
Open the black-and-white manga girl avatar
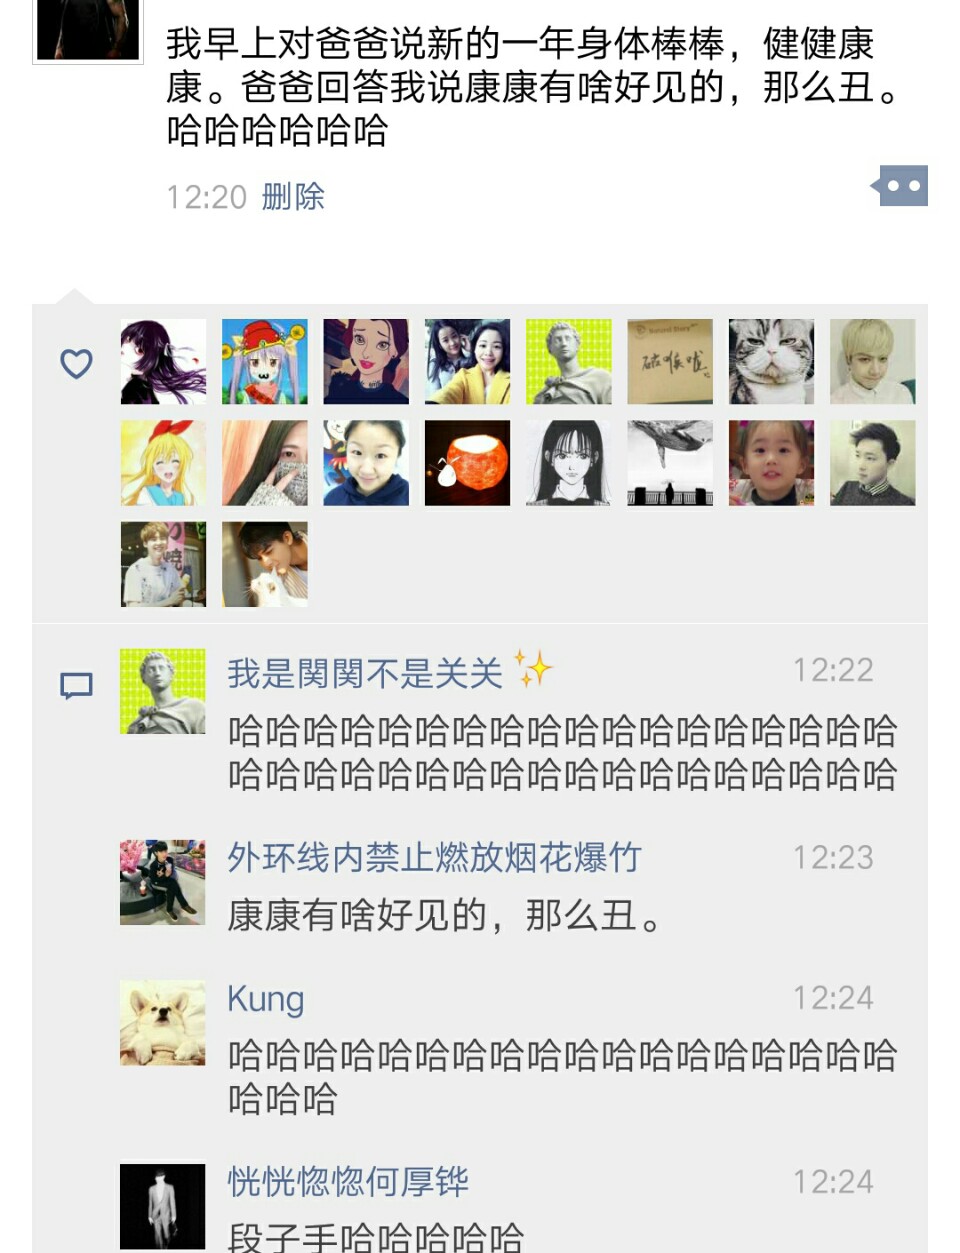click(569, 462)
